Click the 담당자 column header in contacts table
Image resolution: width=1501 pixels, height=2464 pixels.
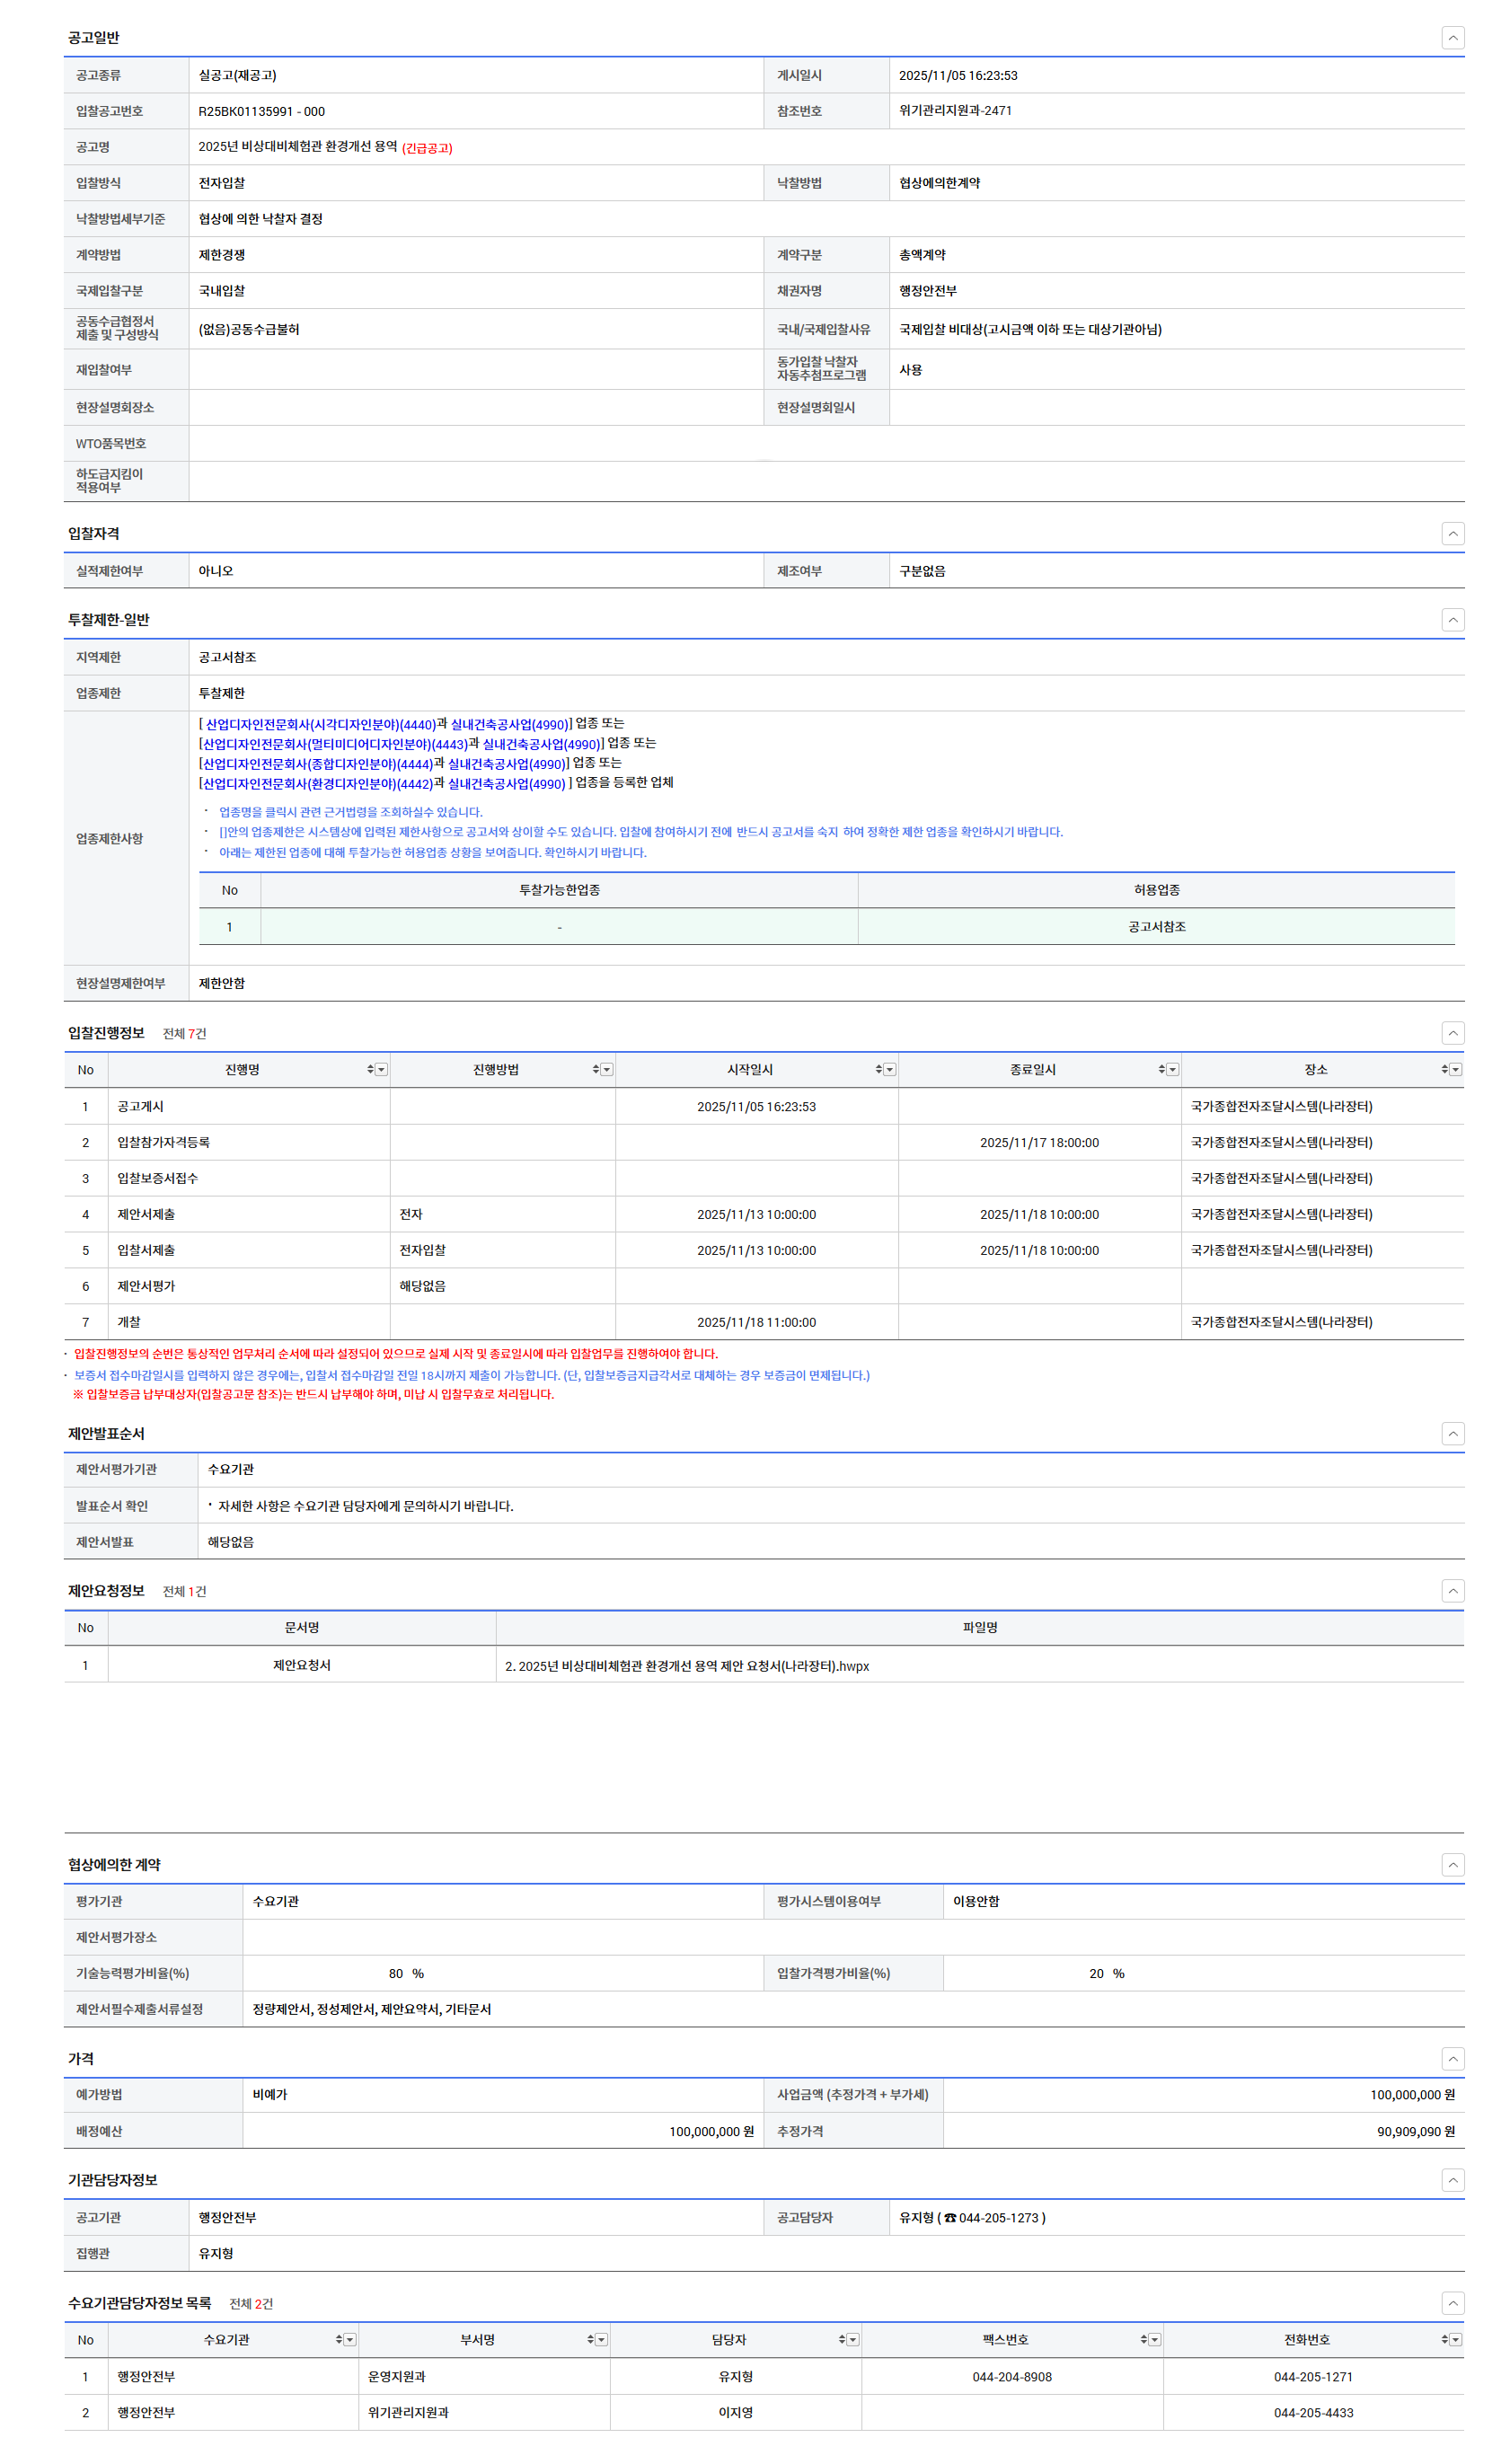(x=728, y=2340)
